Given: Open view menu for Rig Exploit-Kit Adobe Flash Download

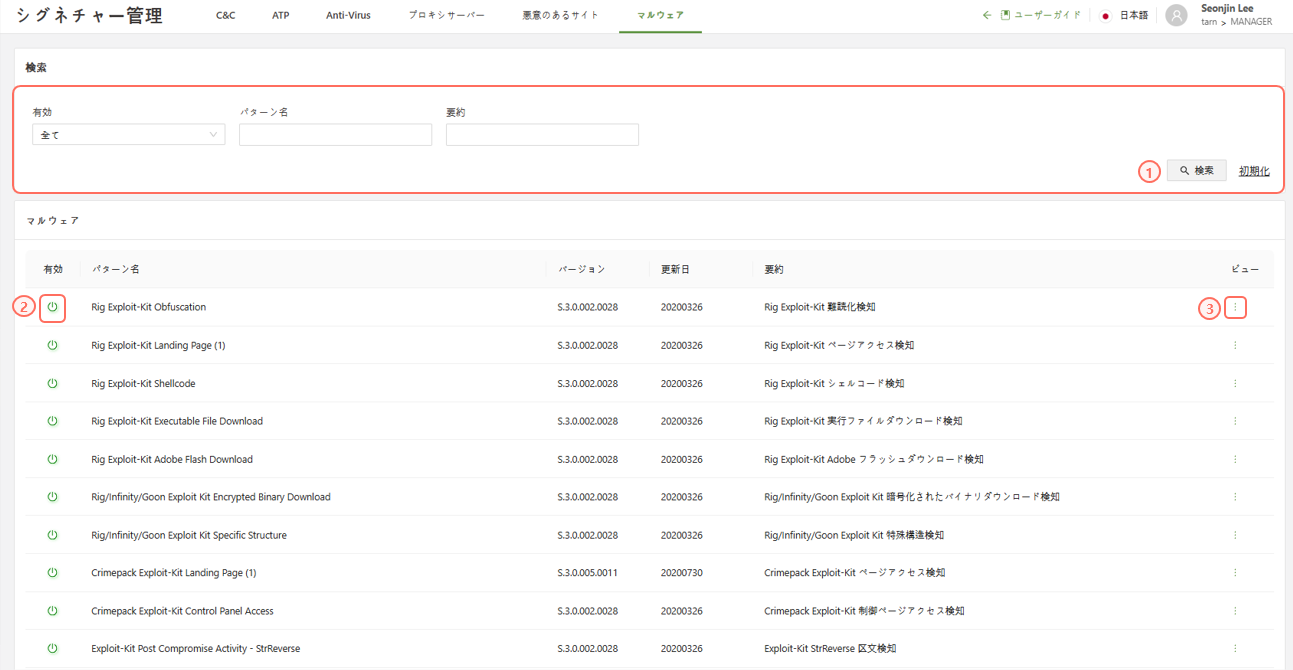Looking at the screenshot, I should 1235,460.
